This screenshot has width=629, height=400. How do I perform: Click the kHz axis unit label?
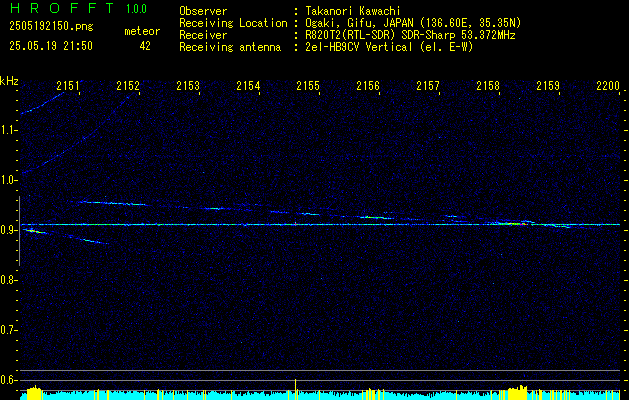(9, 81)
